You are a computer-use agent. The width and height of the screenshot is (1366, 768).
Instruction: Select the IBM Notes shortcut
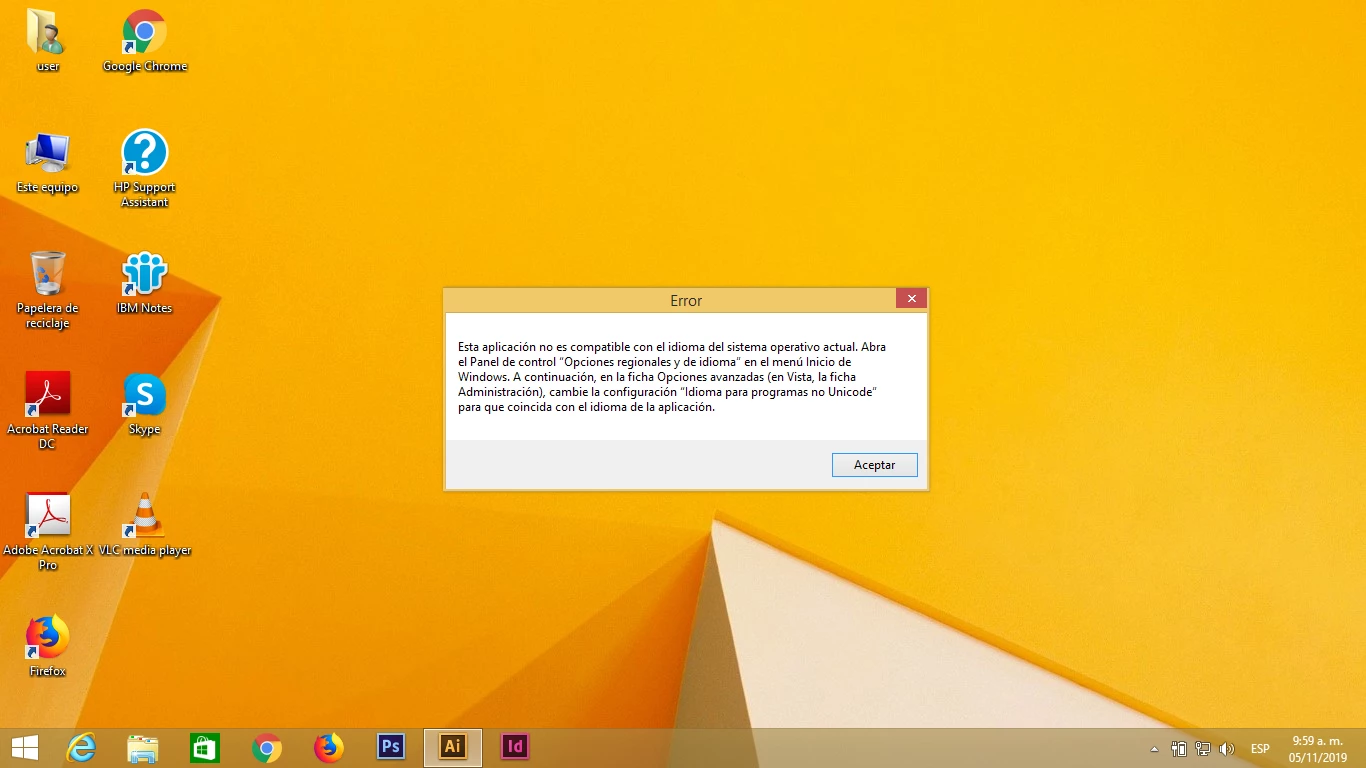tap(145, 282)
